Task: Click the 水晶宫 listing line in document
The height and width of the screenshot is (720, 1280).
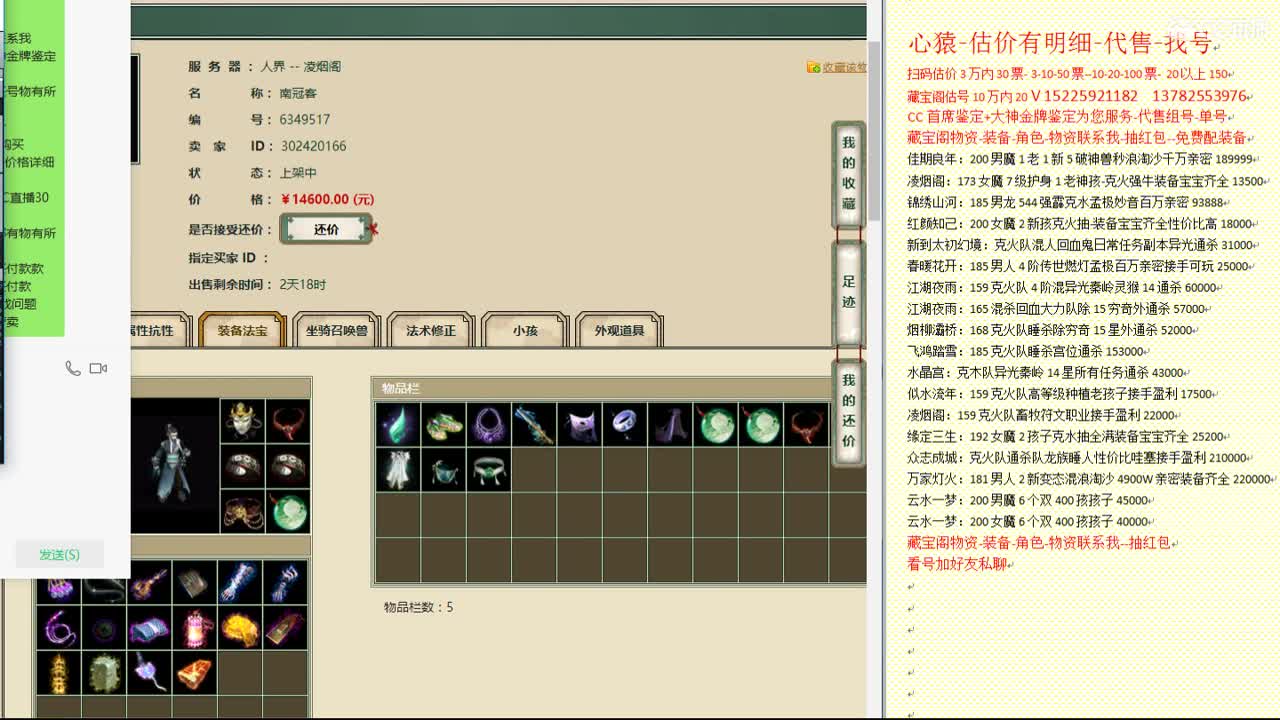Action: 1046,372
